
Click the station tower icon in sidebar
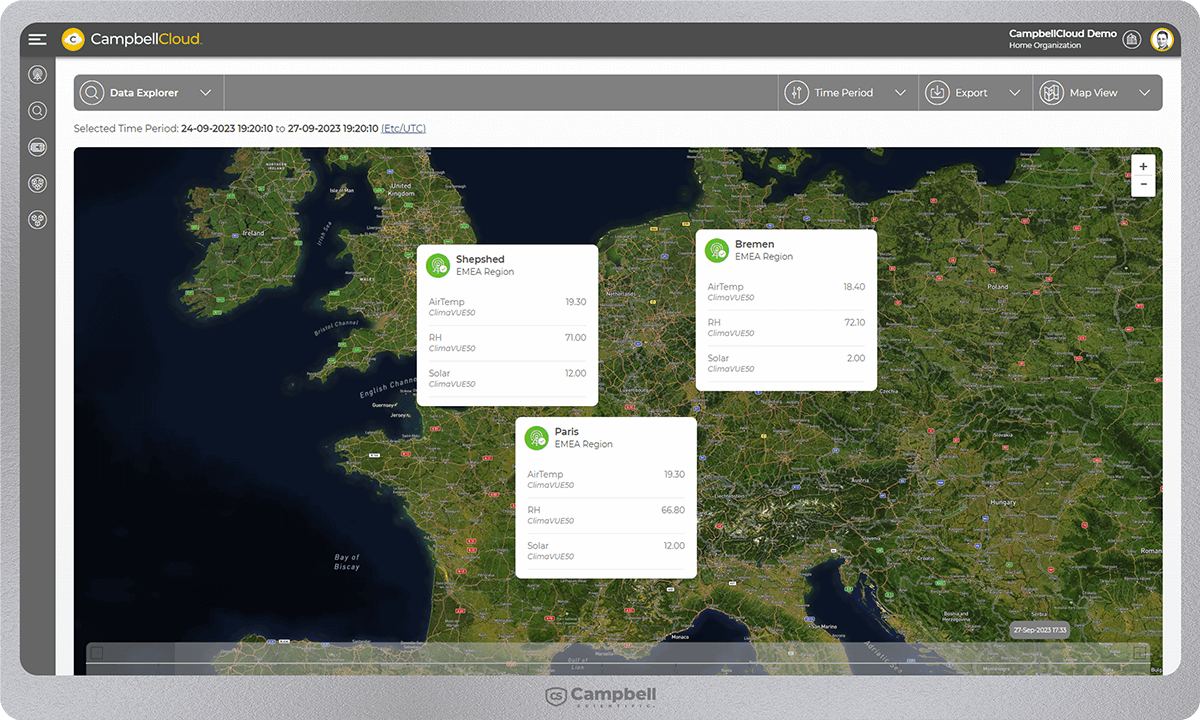[x=37, y=74]
